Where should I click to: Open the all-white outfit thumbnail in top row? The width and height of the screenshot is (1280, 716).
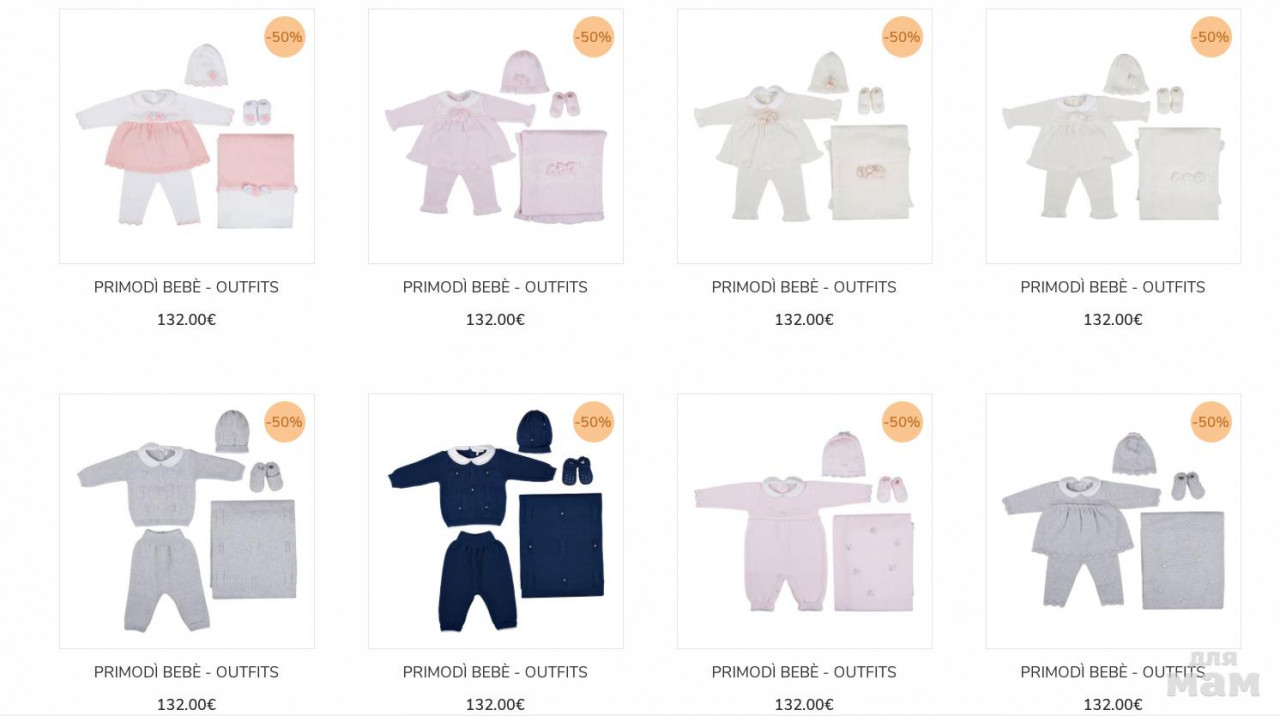1114,136
